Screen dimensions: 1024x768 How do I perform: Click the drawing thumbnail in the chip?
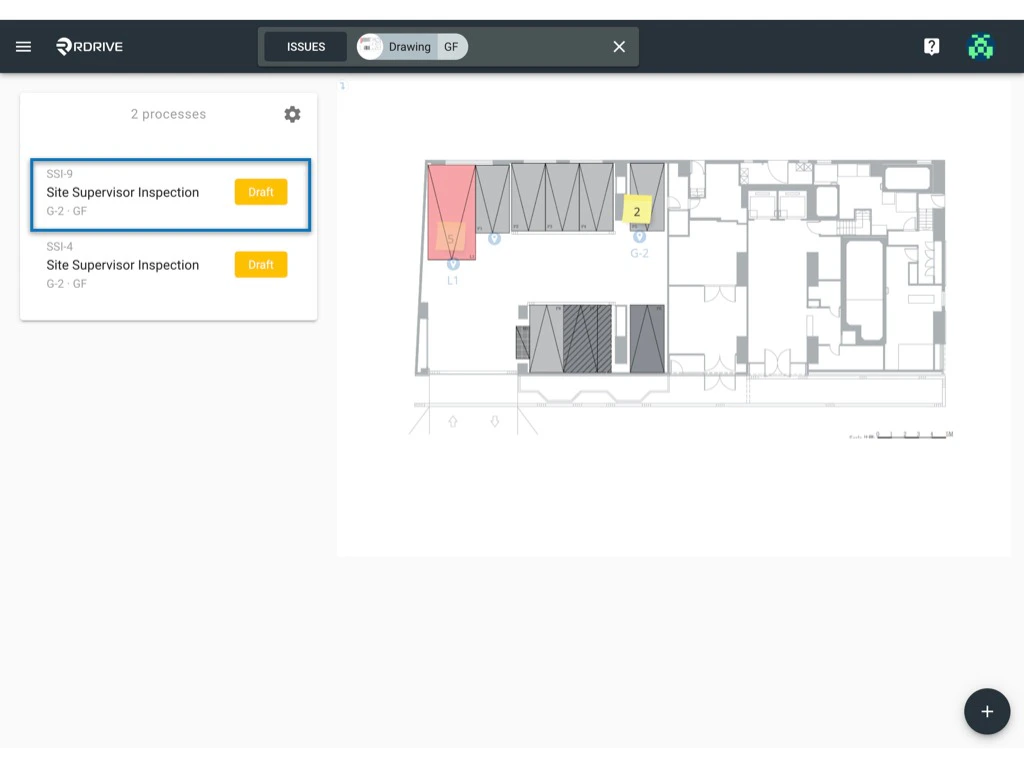pyautogui.click(x=370, y=47)
